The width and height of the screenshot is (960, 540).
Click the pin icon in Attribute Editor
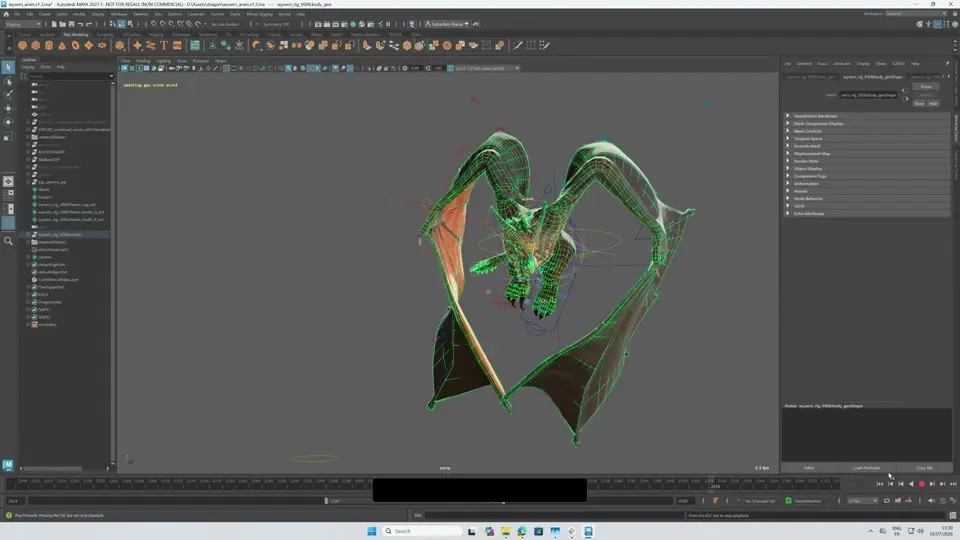[x=947, y=63]
